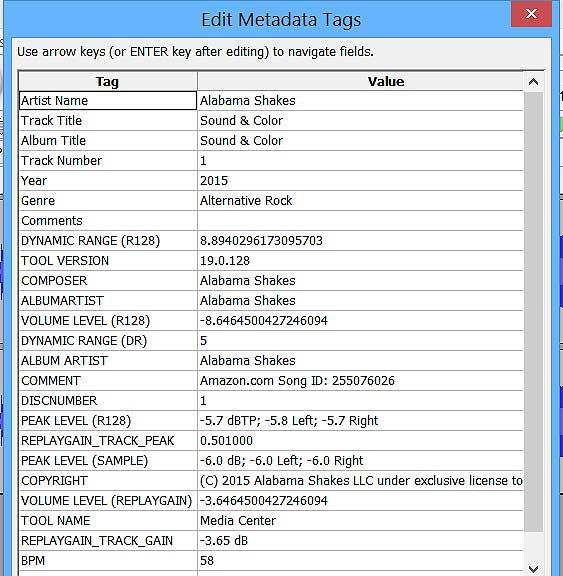Select the COMPOSER tag cell
This screenshot has height=576, width=563.
[108, 281]
